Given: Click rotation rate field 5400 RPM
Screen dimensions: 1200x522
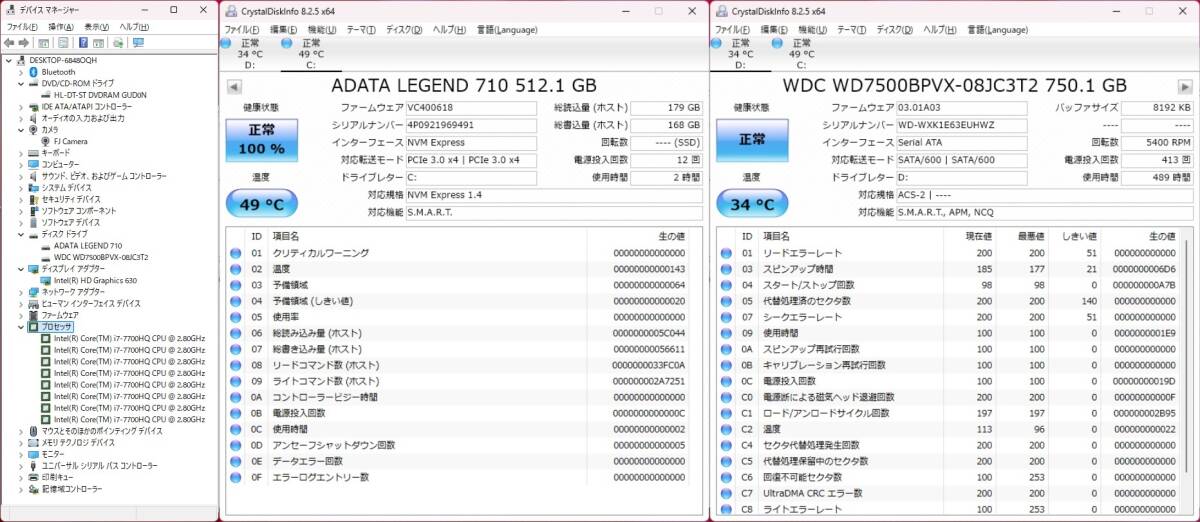Looking at the screenshot, I should [x=1157, y=142].
